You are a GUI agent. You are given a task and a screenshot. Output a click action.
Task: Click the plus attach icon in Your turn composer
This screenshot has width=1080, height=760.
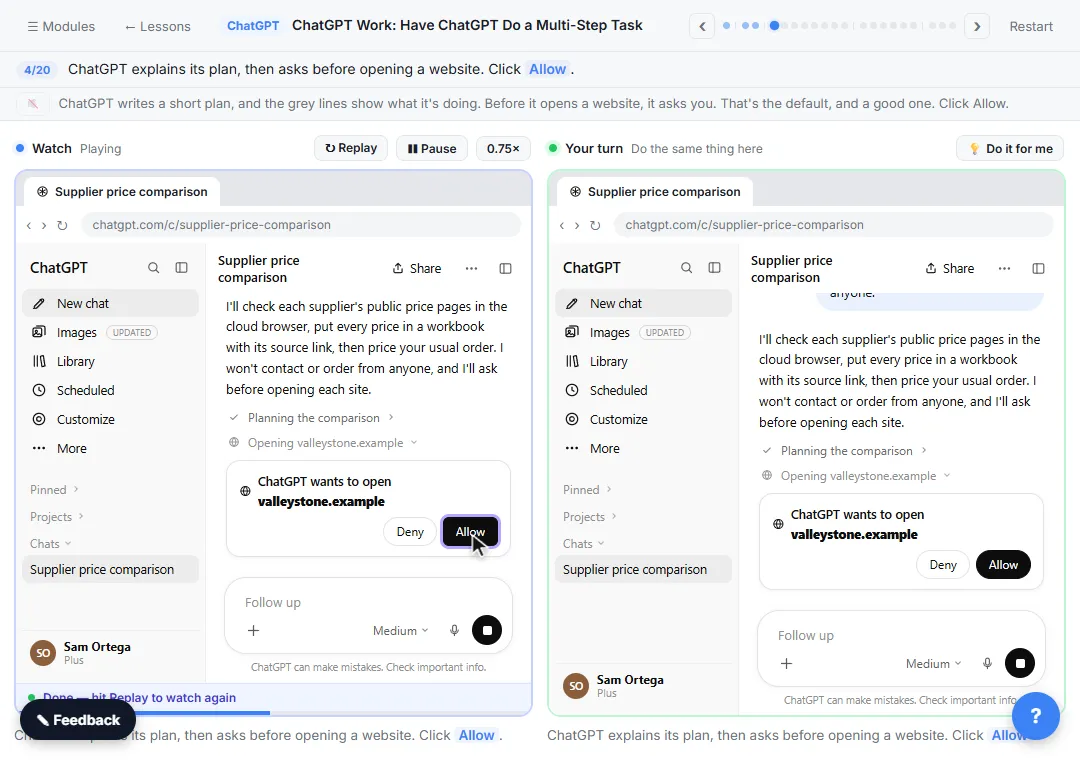(786, 663)
